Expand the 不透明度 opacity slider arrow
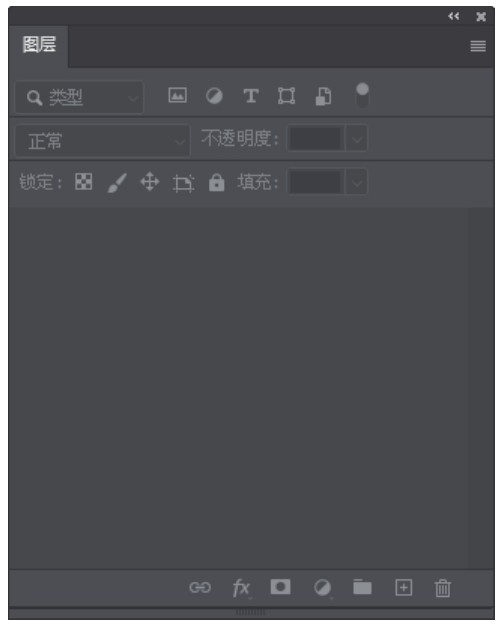Screen dimensions: 504x628 coord(357,139)
